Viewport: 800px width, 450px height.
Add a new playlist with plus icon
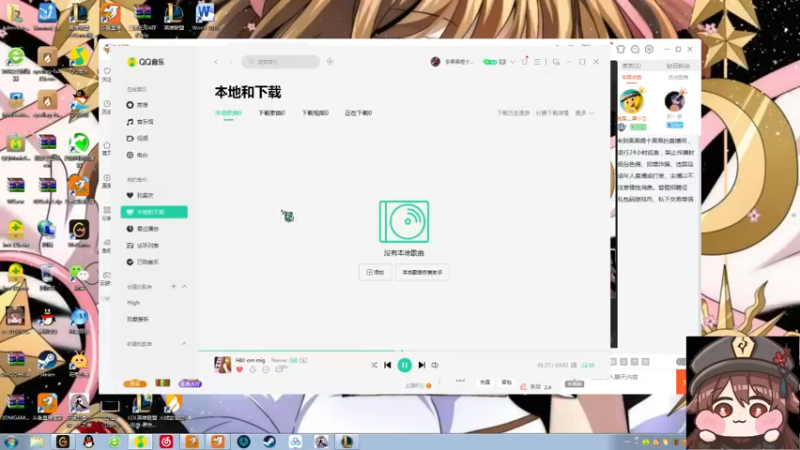[x=173, y=287]
